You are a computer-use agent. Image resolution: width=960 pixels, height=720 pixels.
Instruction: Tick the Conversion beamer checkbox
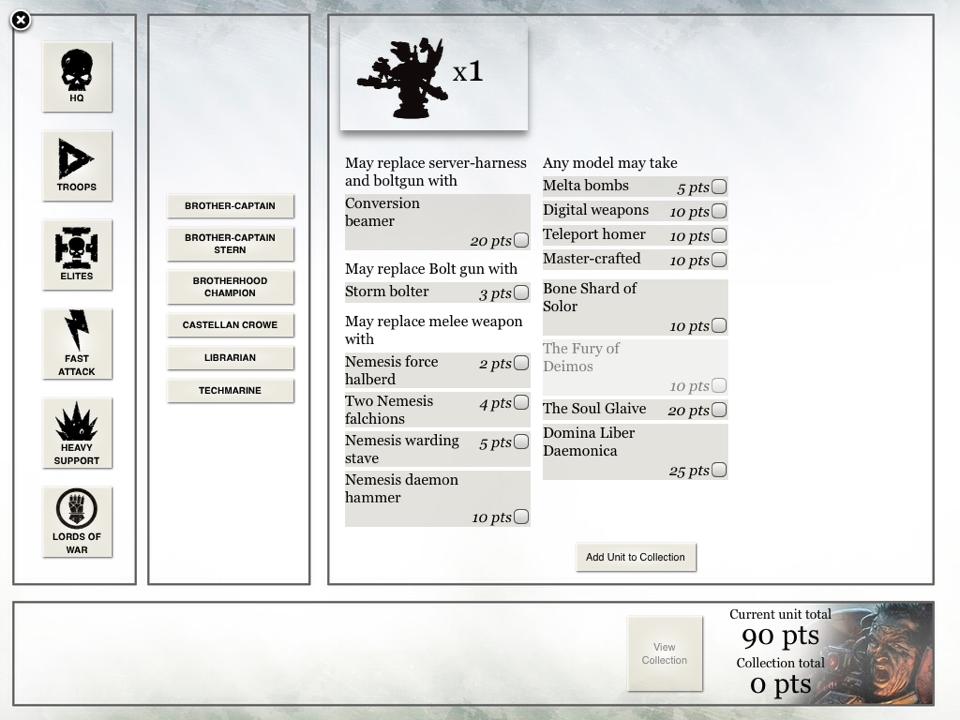522,240
